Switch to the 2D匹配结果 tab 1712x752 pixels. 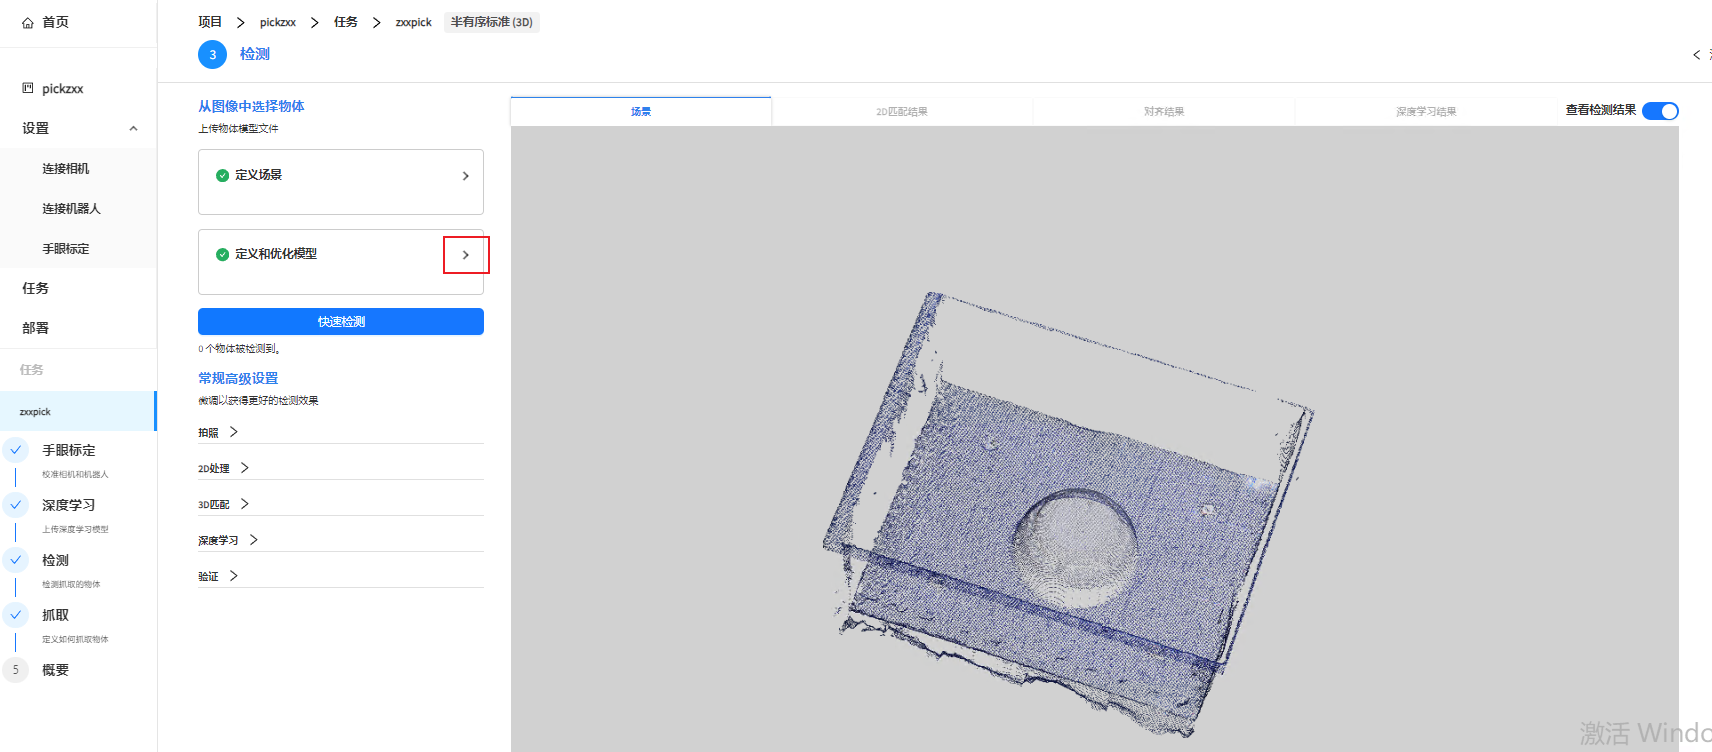902,112
